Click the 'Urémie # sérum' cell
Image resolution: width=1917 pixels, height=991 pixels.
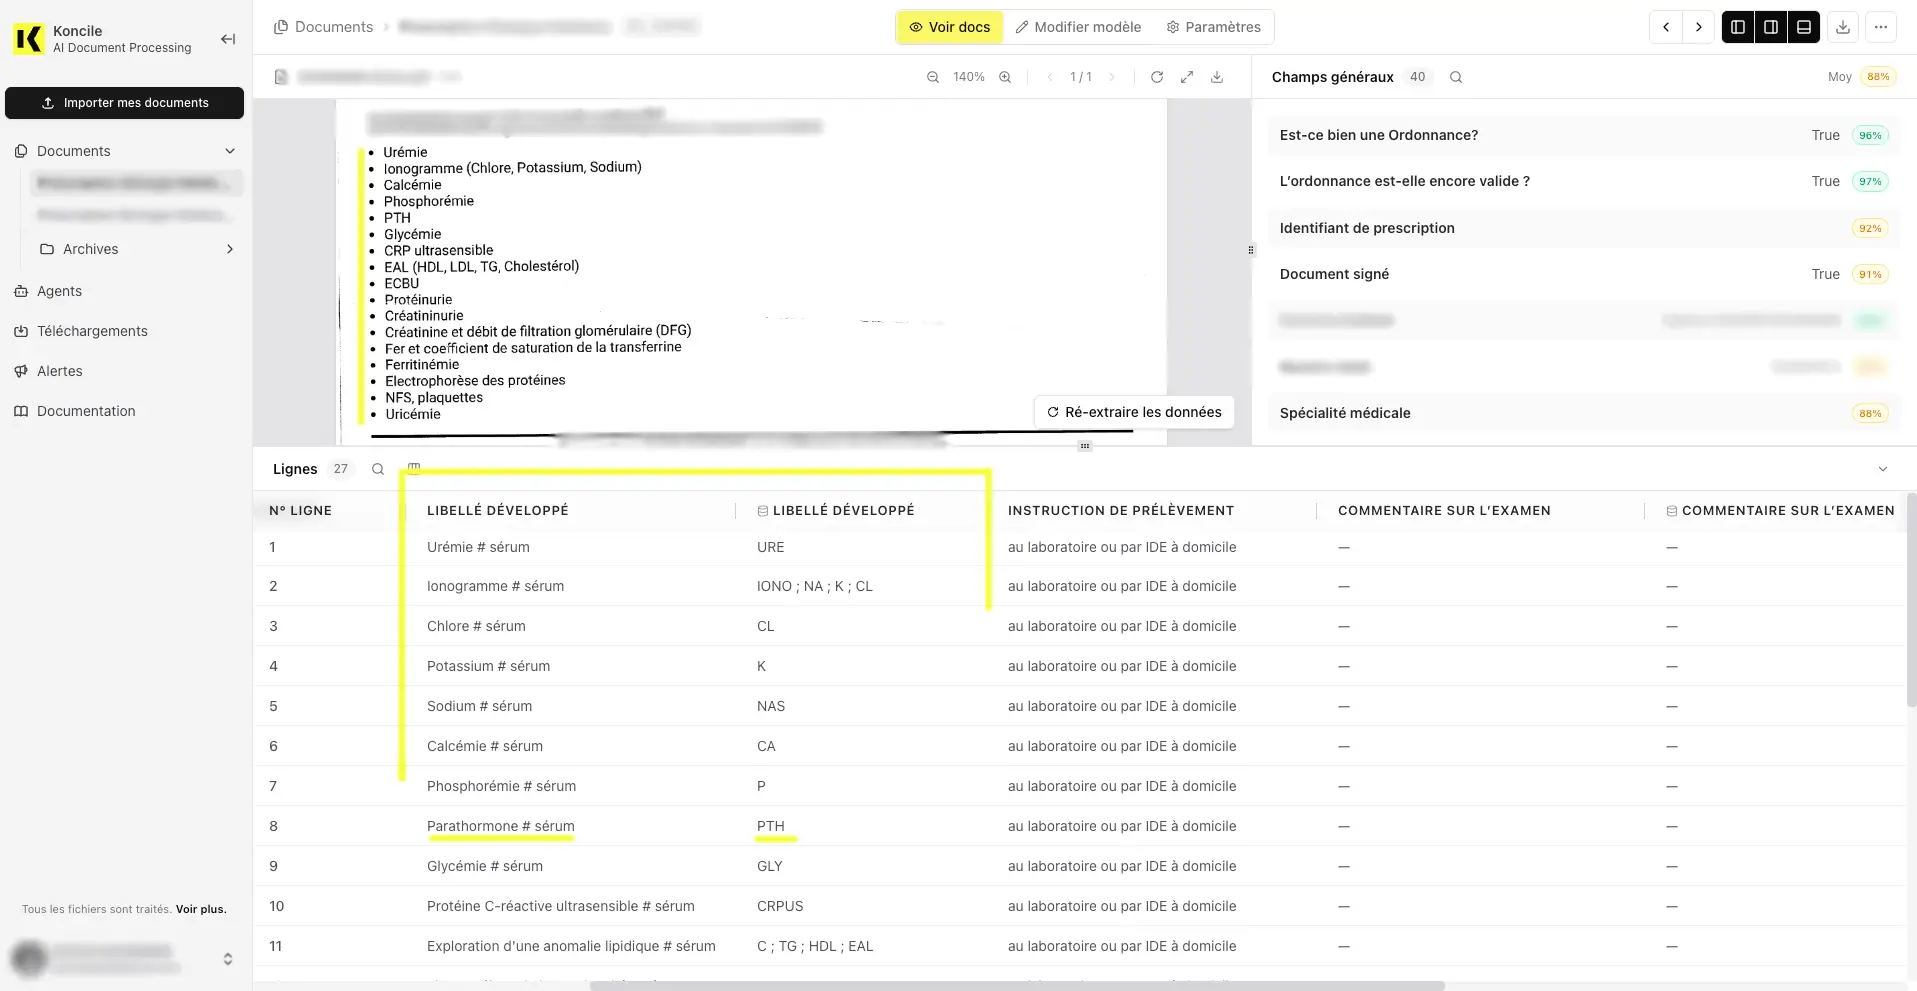[x=478, y=547]
